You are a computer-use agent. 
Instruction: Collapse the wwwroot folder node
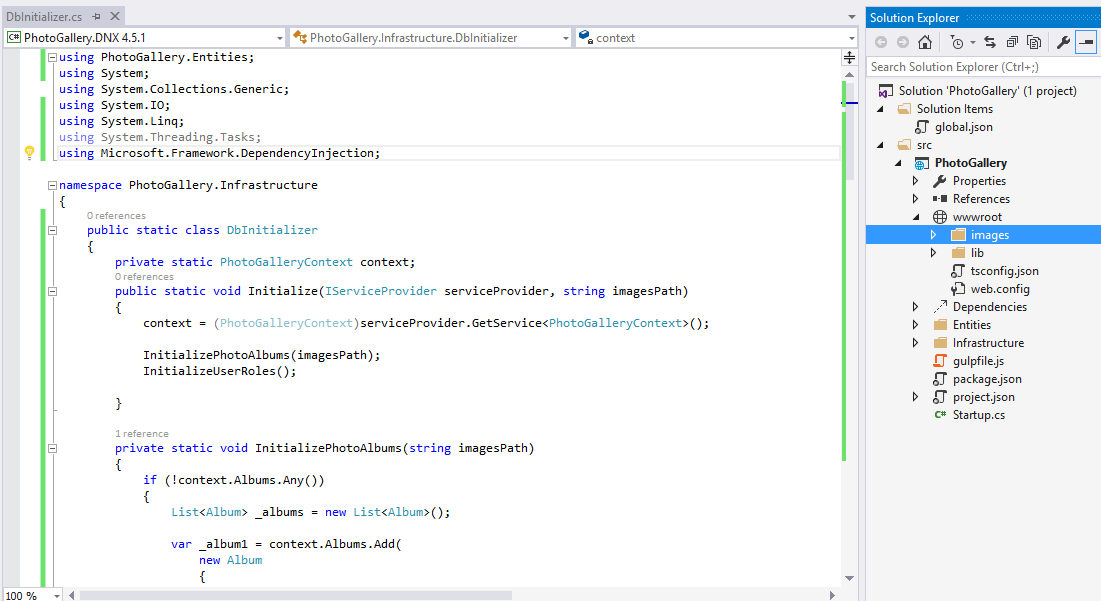(x=915, y=217)
